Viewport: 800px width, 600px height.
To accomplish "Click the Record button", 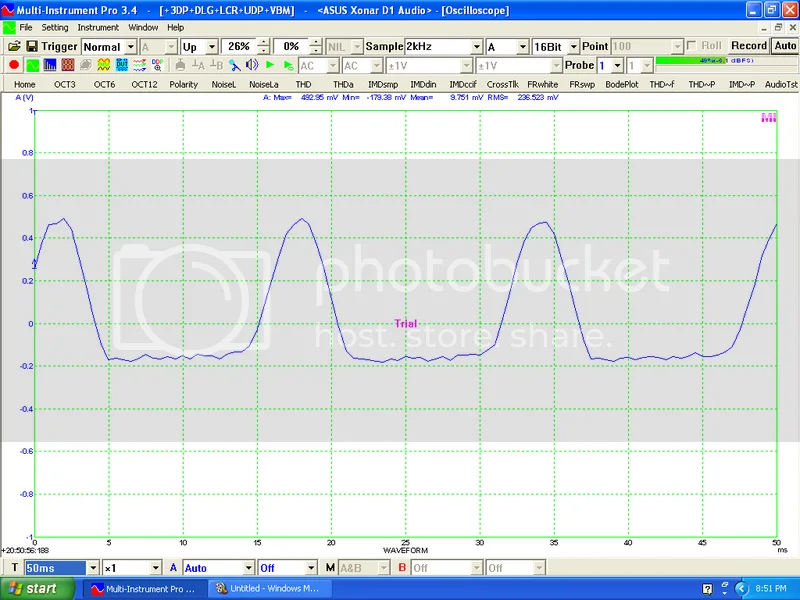I will pos(748,46).
